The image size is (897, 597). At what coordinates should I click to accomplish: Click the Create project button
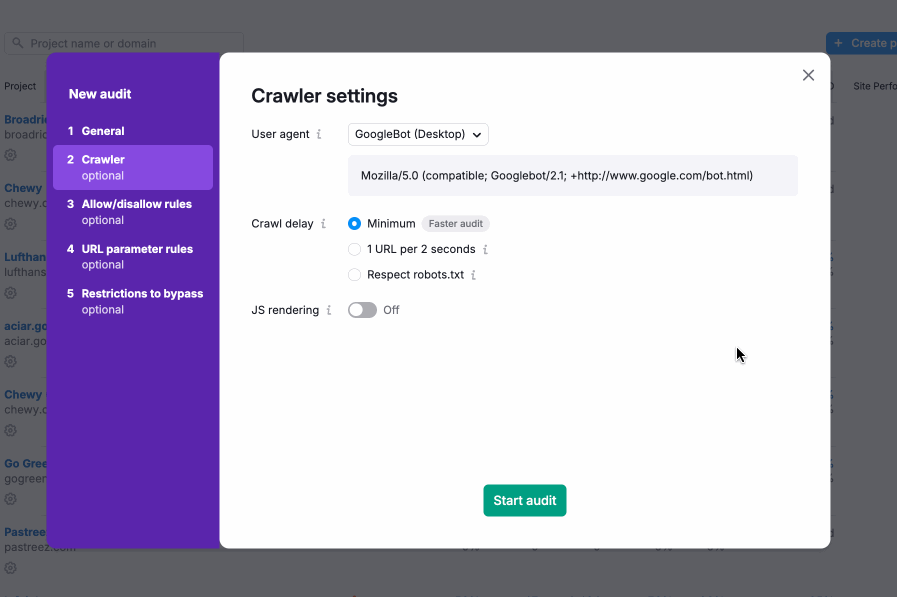[861, 43]
